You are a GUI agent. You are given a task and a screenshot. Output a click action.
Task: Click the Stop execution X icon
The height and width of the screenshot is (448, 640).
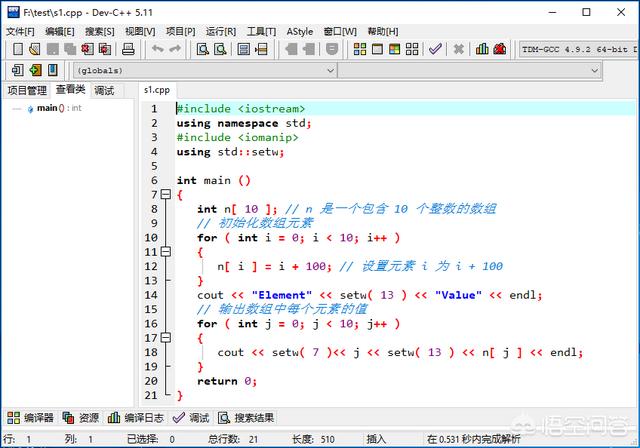(458, 49)
